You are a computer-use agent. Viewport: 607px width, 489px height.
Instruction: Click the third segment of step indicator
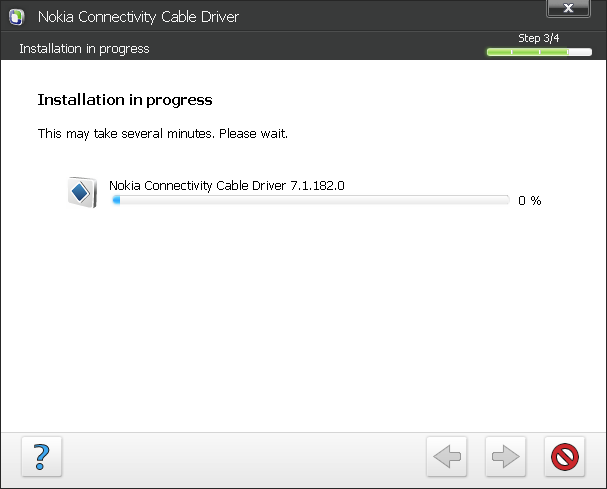point(553,51)
